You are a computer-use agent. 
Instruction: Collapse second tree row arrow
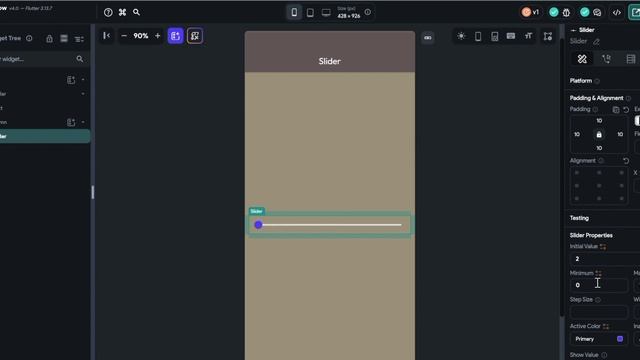pyautogui.click(x=83, y=94)
